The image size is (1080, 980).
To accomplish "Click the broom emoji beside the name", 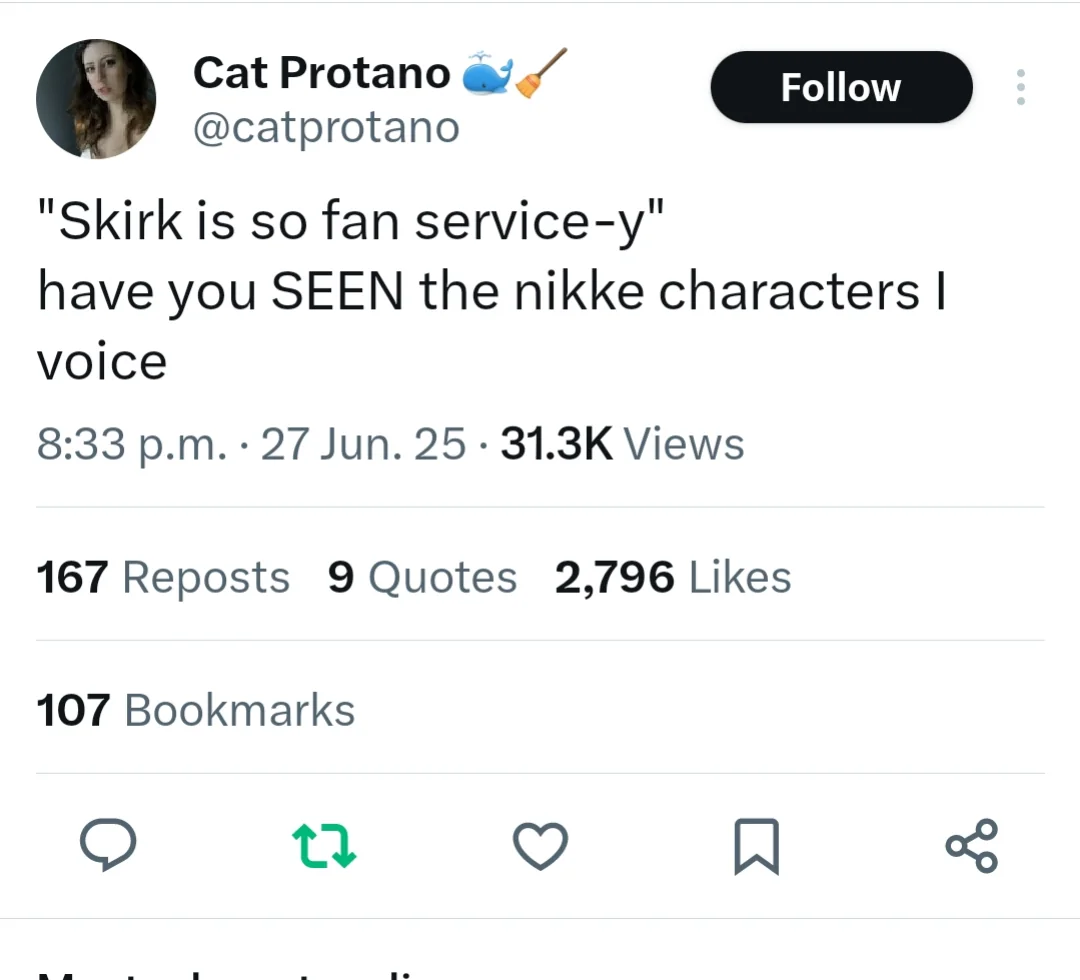I will (x=541, y=73).
